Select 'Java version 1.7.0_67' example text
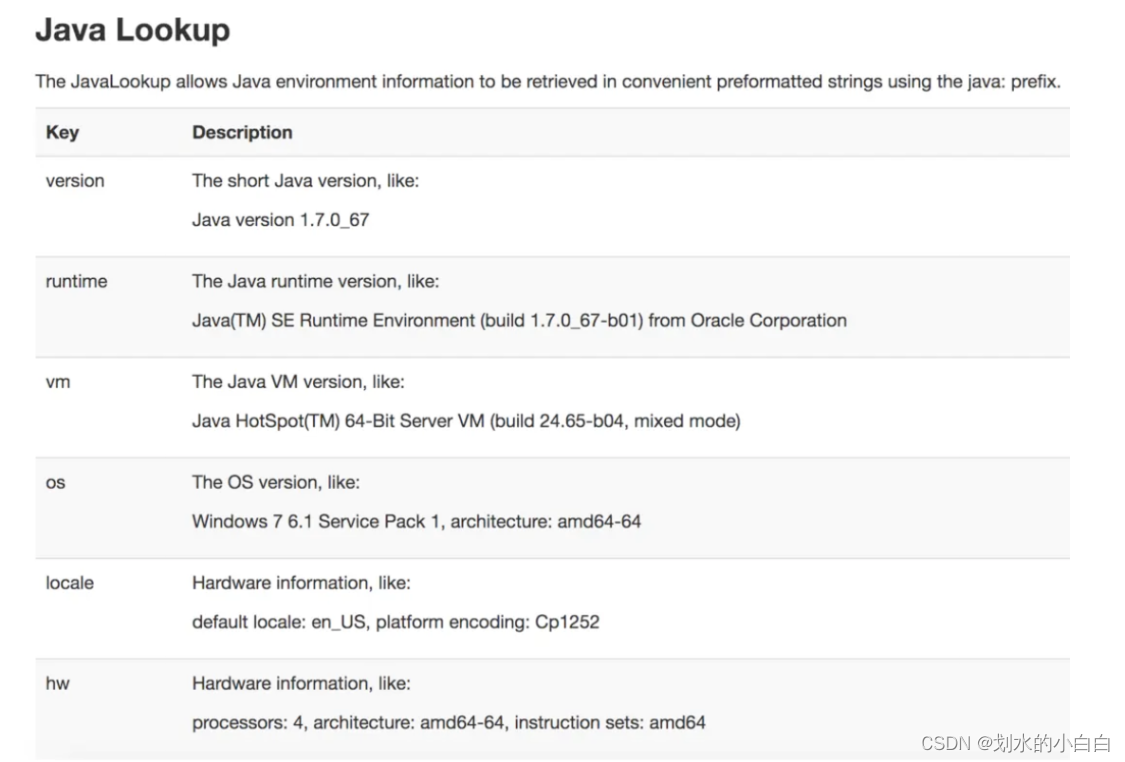The height and width of the screenshot is (762, 1125). pyautogui.click(x=281, y=220)
